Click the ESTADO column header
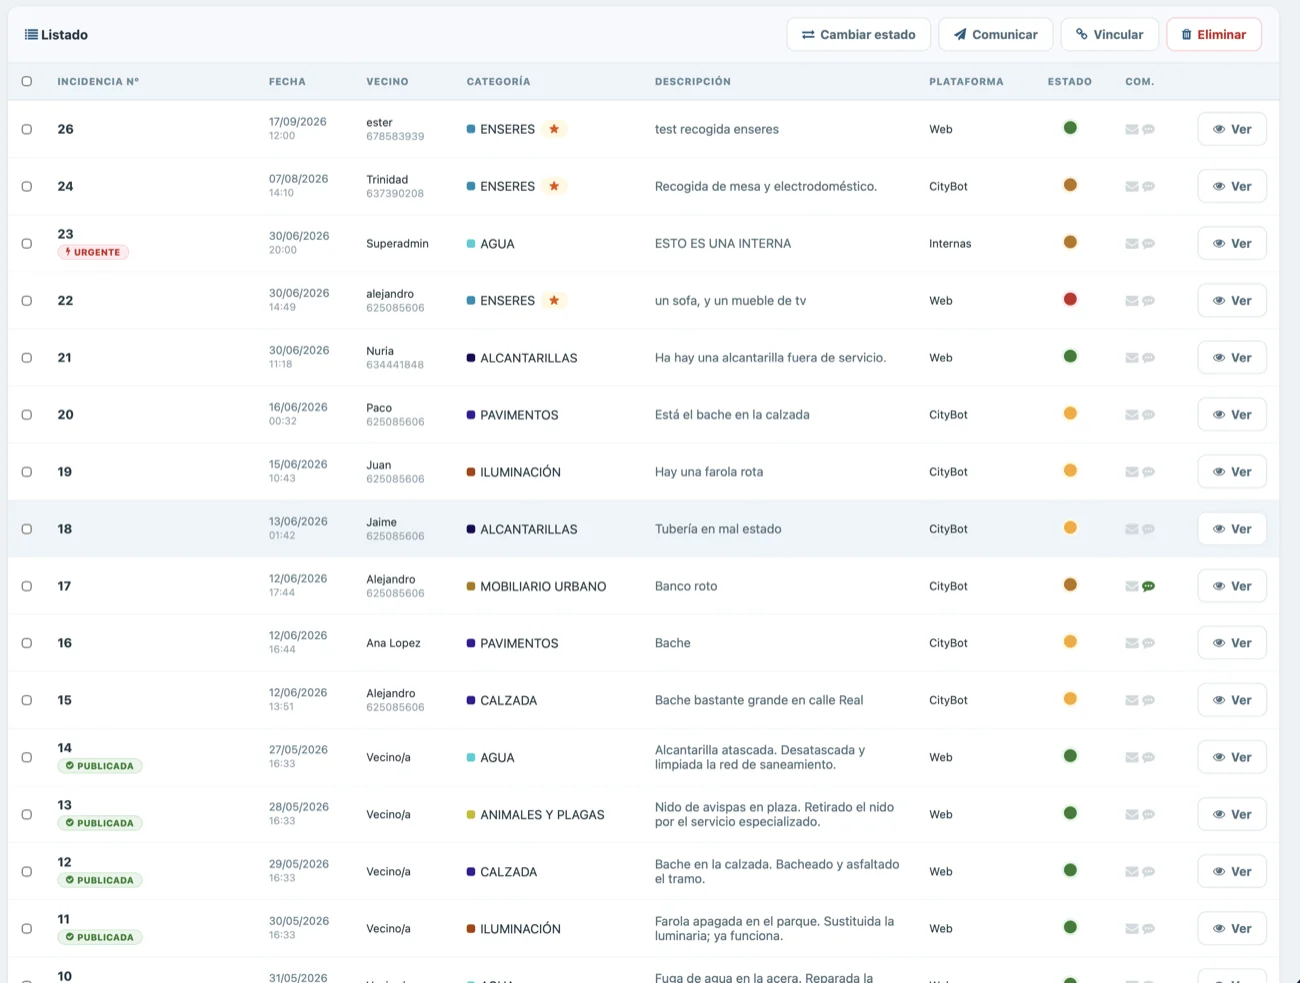The image size is (1300, 983). (1070, 82)
